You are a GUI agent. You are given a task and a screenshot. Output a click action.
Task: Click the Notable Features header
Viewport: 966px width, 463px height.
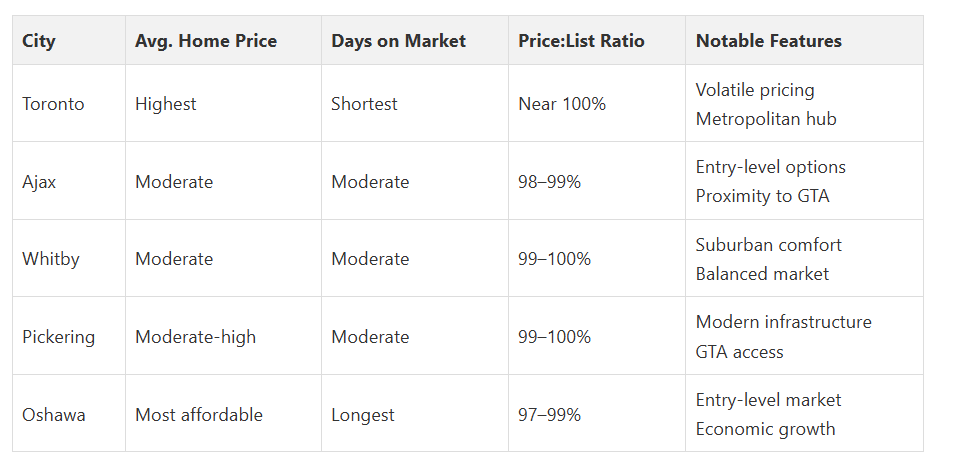768,41
